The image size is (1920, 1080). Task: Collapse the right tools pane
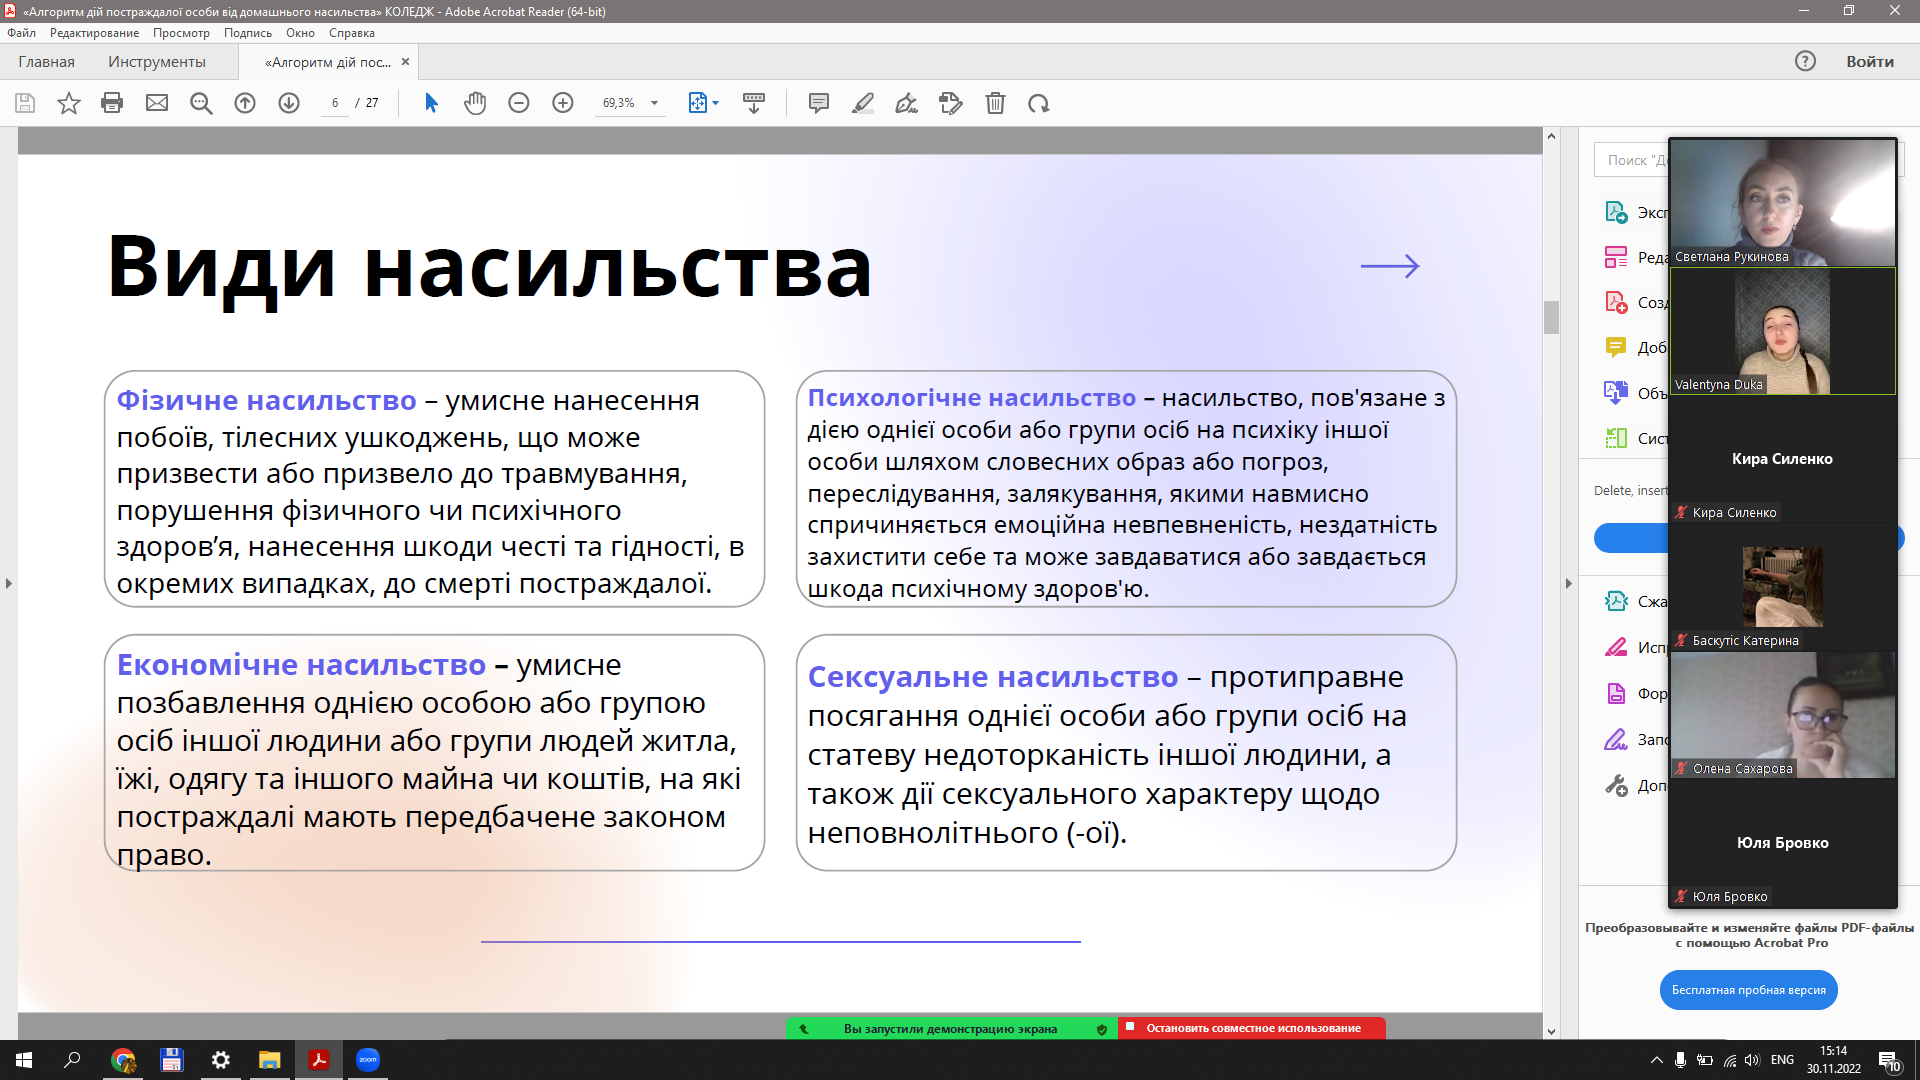point(1568,583)
